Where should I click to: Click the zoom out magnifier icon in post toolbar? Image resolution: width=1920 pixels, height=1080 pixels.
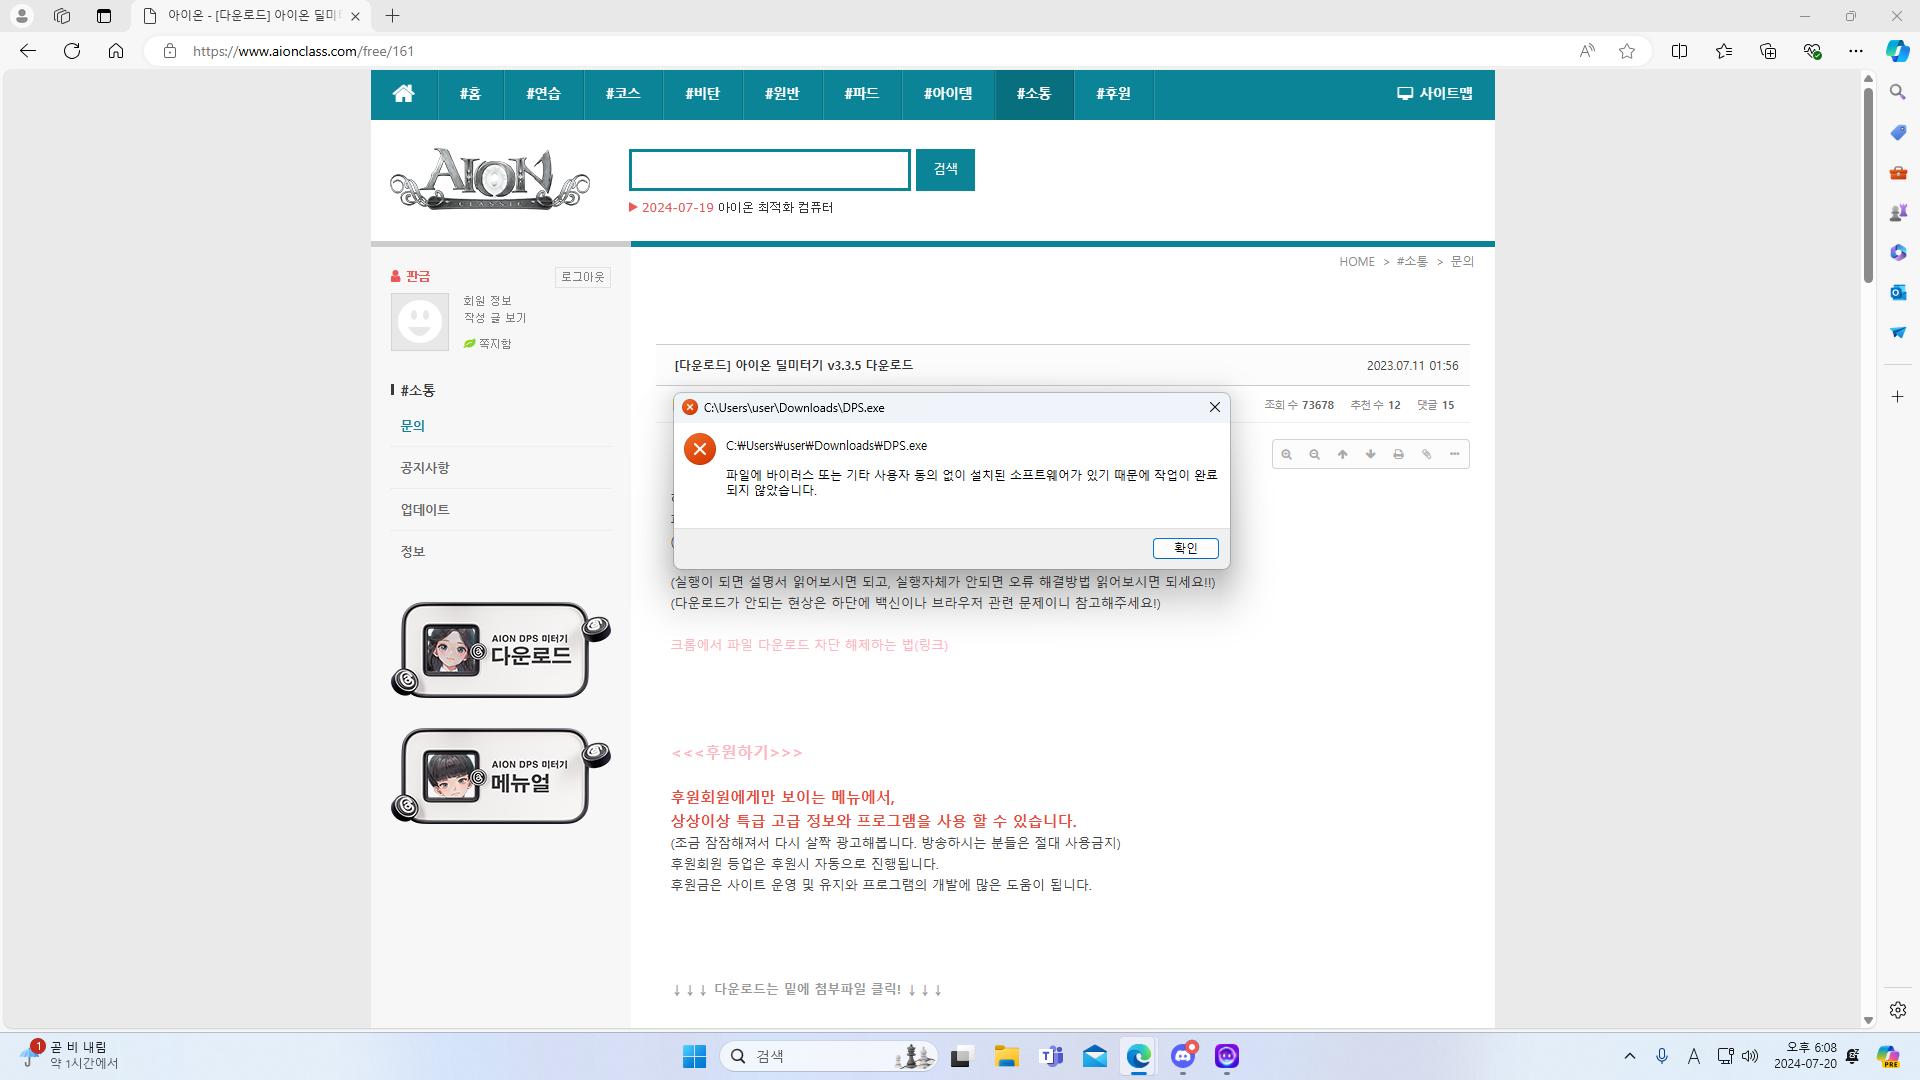click(1315, 455)
